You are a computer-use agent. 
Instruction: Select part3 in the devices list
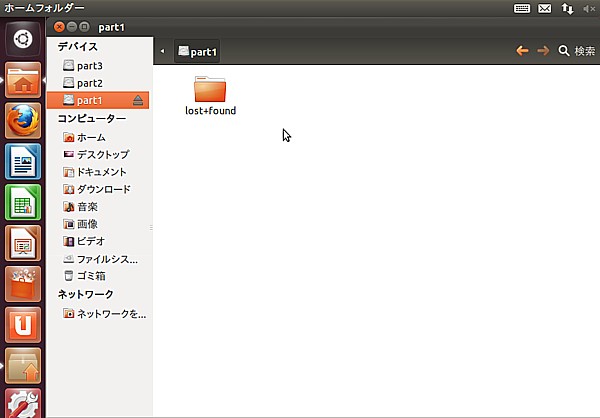(98, 66)
